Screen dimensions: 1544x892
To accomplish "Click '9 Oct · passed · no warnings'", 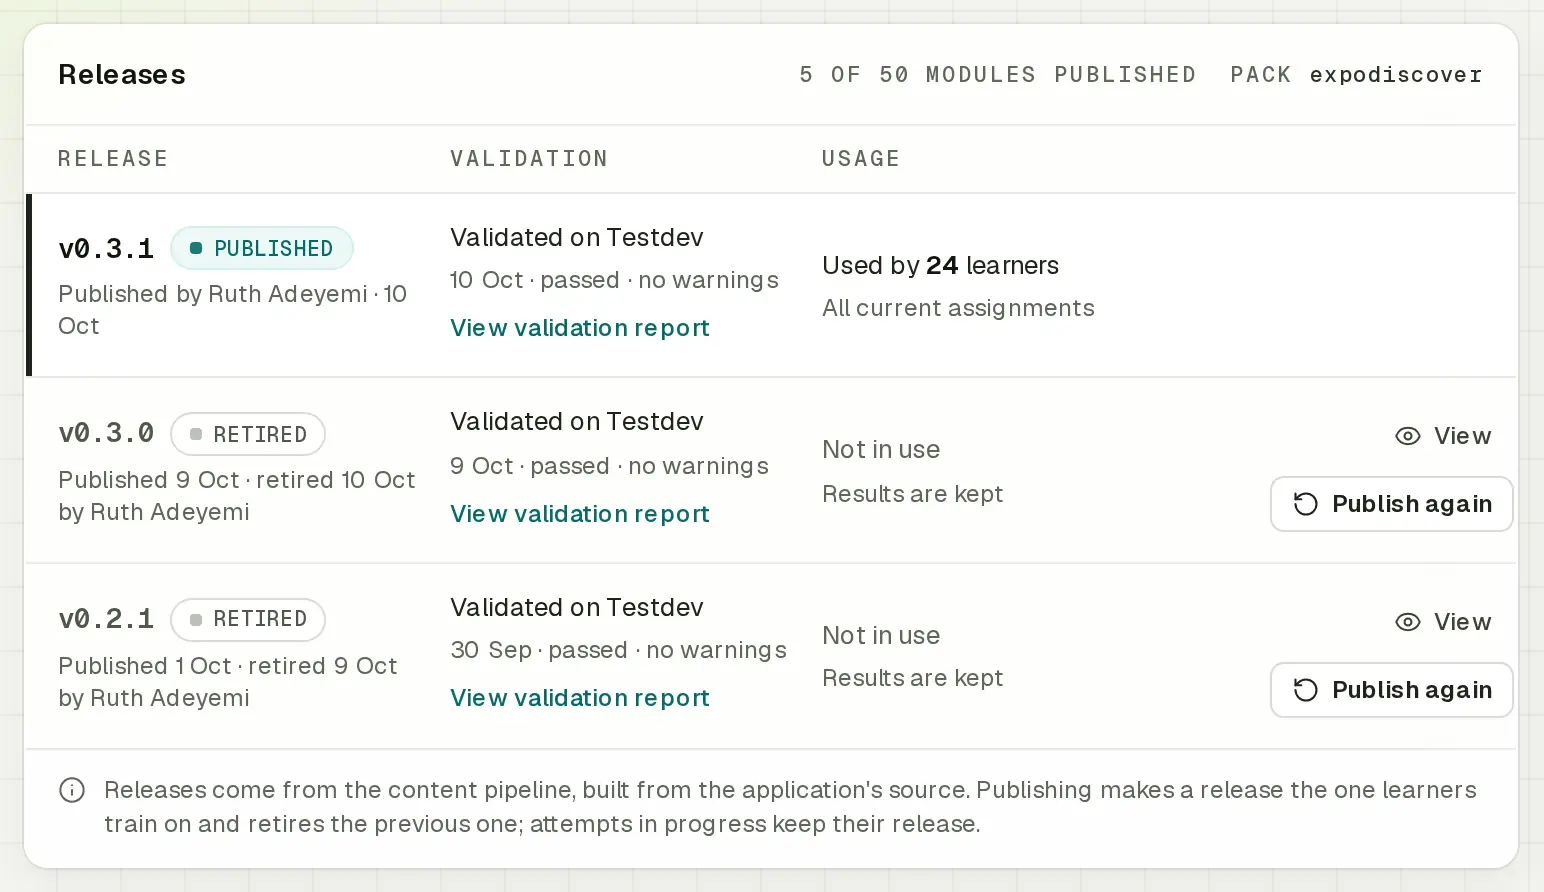I will point(609,466).
